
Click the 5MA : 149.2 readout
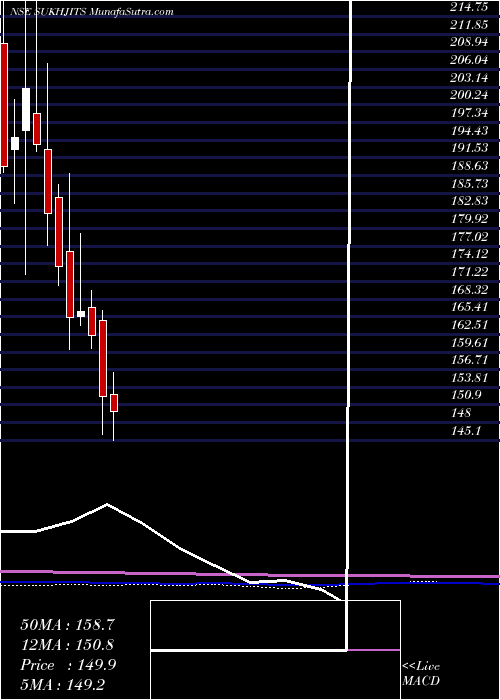(62, 684)
